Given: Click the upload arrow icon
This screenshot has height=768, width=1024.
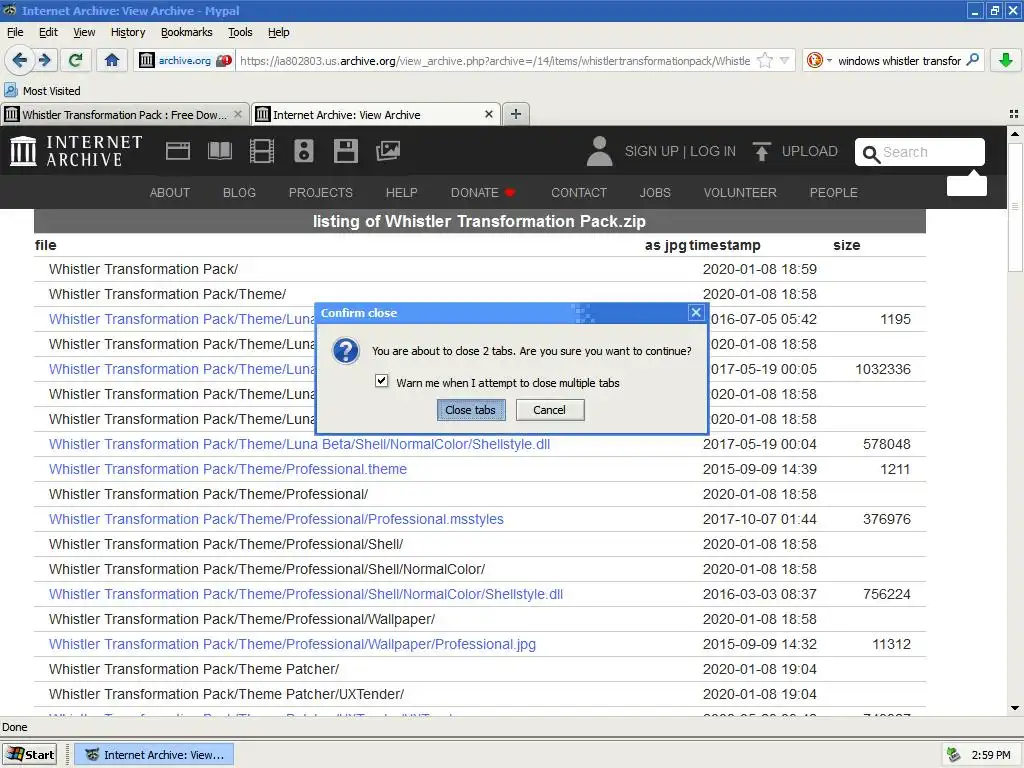Looking at the screenshot, I should (761, 151).
